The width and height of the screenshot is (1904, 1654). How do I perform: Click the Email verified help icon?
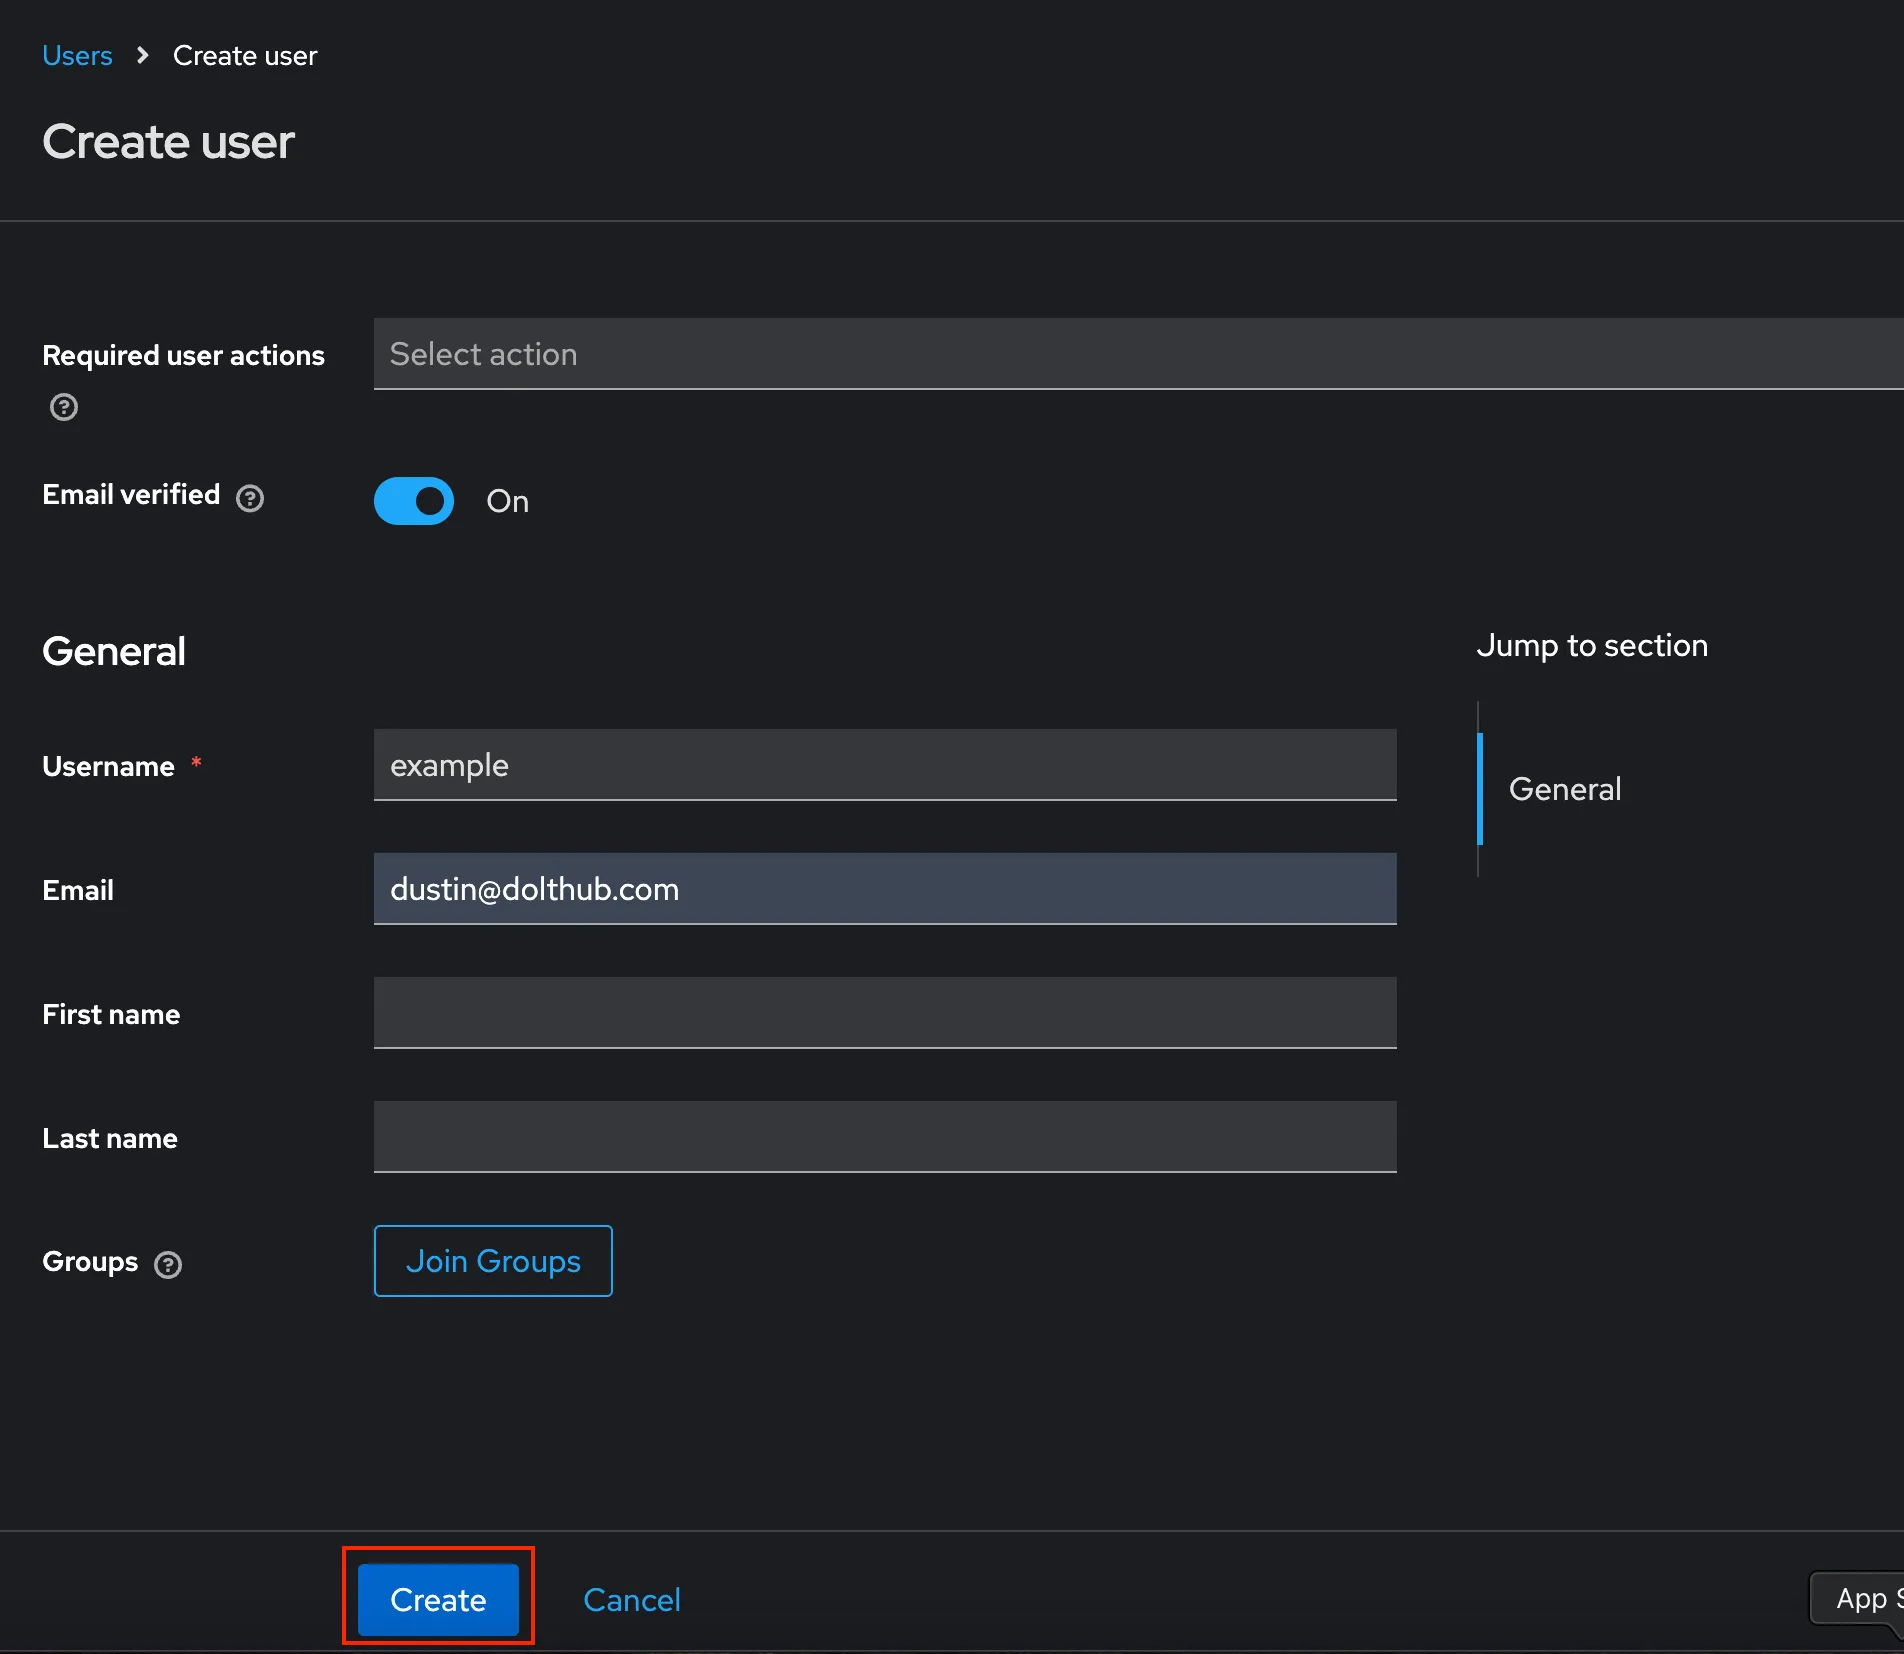pyautogui.click(x=250, y=498)
